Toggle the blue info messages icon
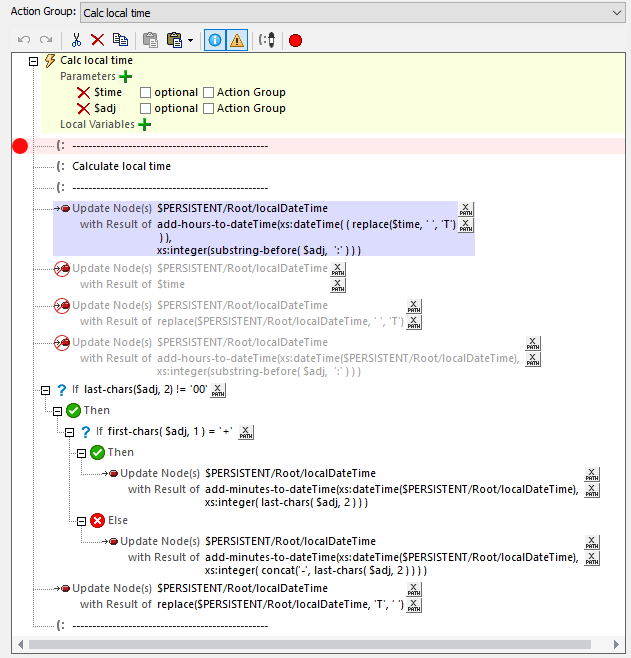631x658 pixels. [x=214, y=40]
